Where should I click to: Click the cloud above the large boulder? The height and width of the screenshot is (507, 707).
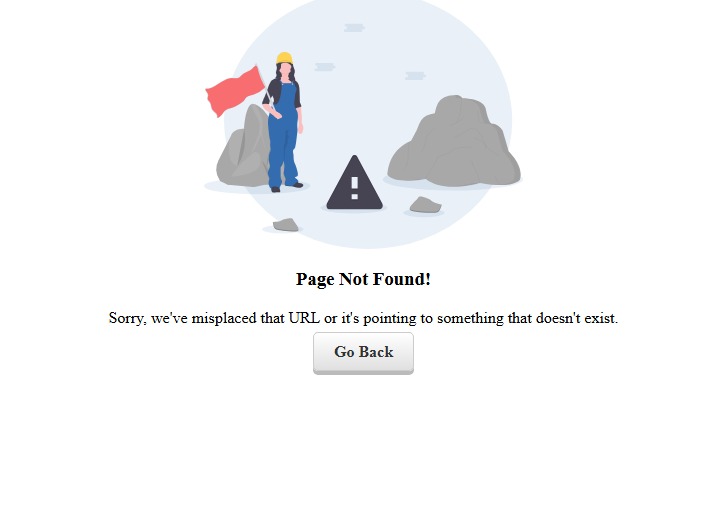(415, 75)
